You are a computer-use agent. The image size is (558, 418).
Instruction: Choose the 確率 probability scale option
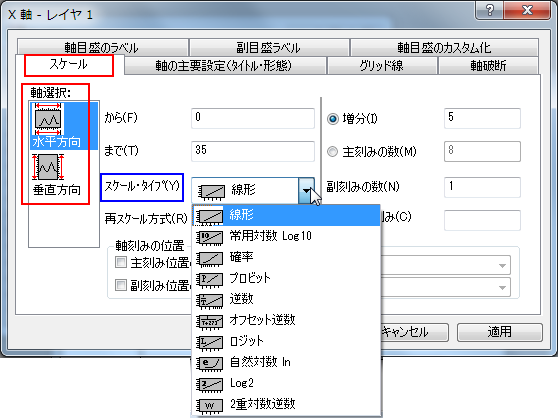pos(286,257)
